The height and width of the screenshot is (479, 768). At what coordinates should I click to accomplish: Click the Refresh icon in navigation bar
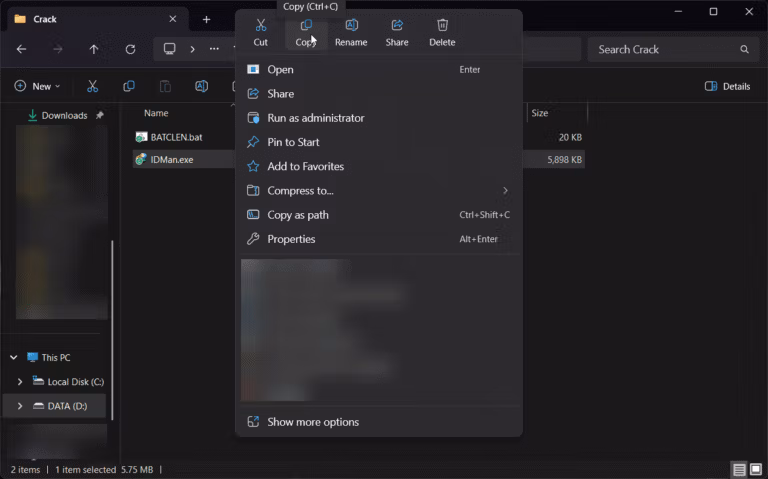130,49
